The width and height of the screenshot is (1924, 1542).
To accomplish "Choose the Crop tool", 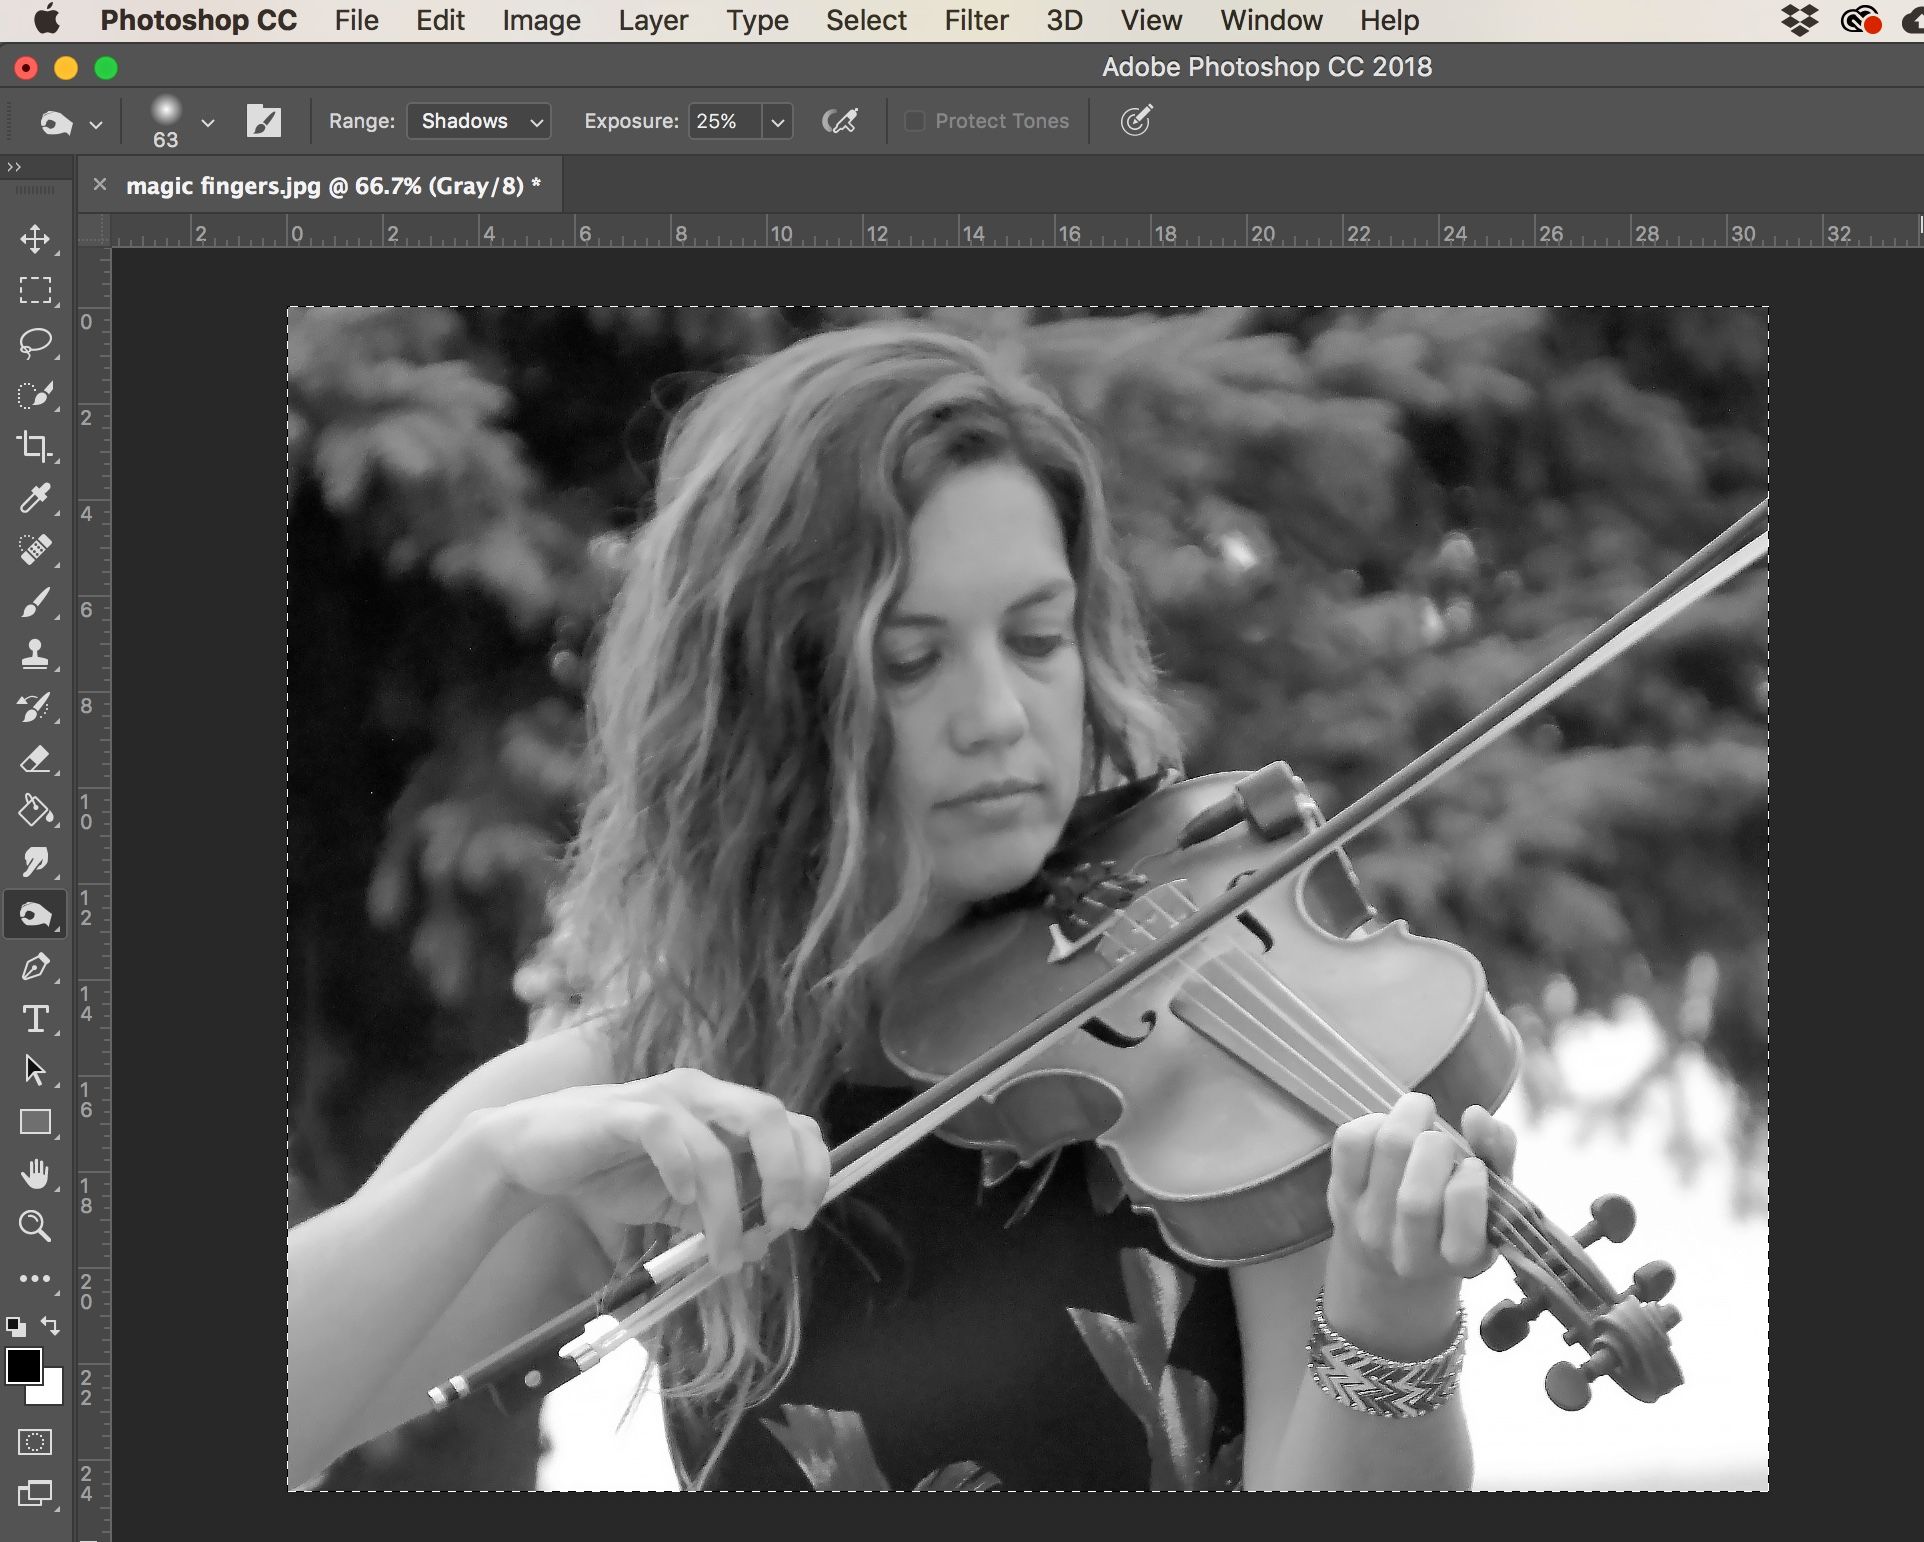I will coord(35,446).
